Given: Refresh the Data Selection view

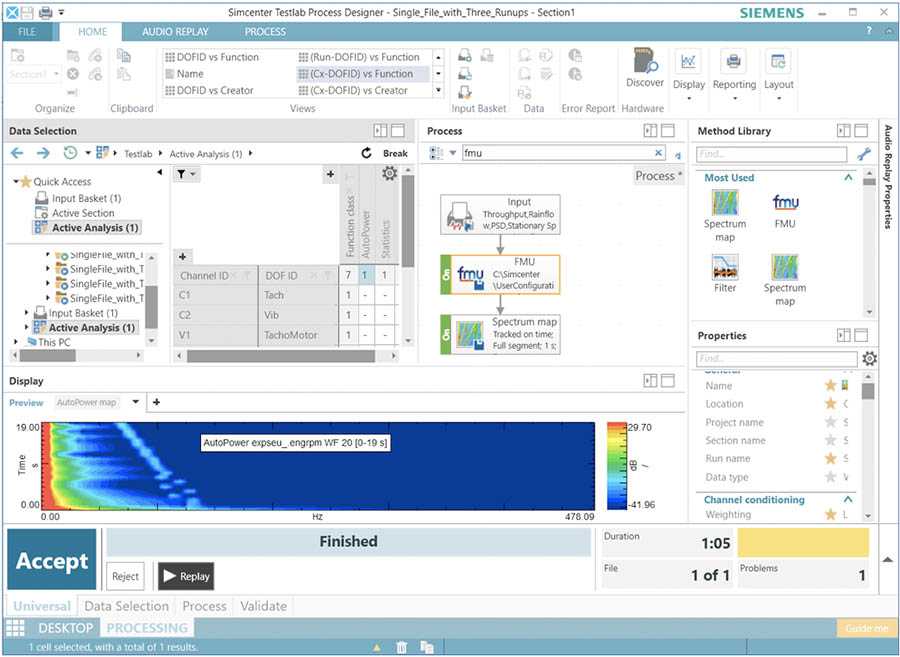Looking at the screenshot, I should click(x=366, y=153).
